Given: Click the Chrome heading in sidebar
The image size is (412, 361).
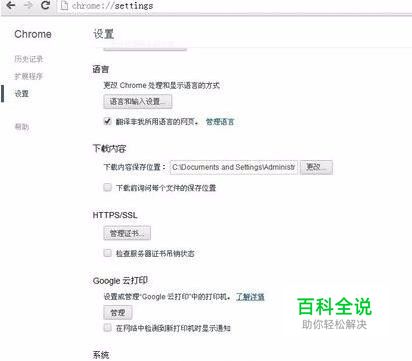Looking at the screenshot, I should tap(33, 34).
